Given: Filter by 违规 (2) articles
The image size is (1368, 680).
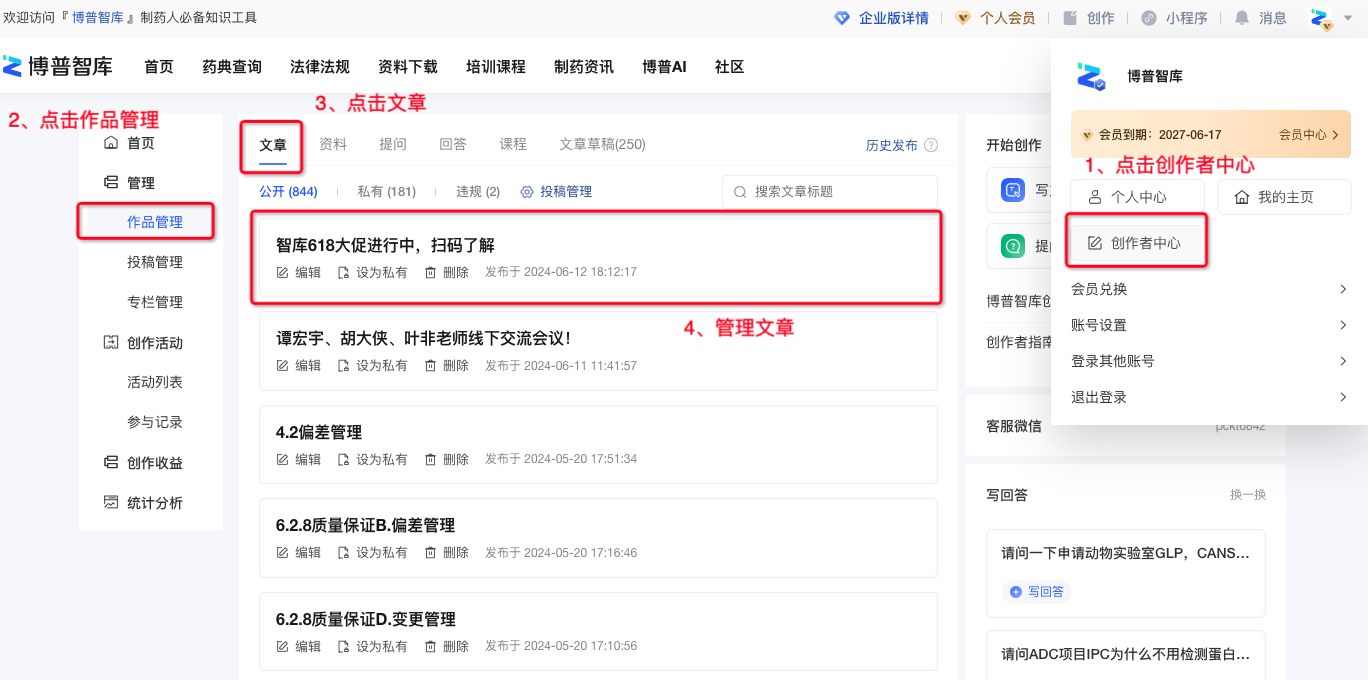Looking at the screenshot, I should point(478,192).
